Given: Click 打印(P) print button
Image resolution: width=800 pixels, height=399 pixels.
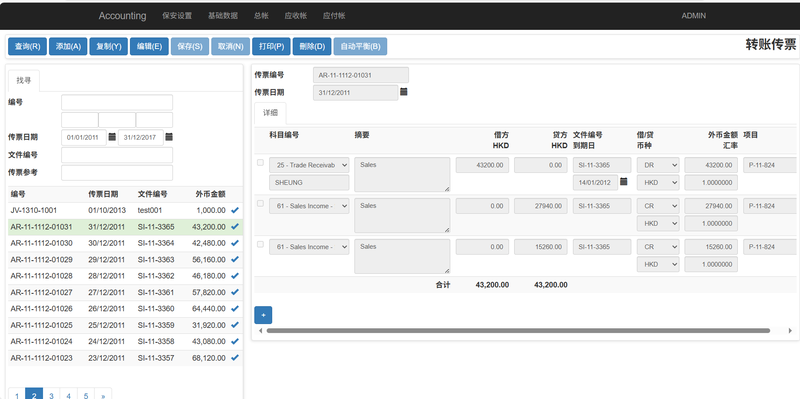Looking at the screenshot, I should [x=271, y=46].
